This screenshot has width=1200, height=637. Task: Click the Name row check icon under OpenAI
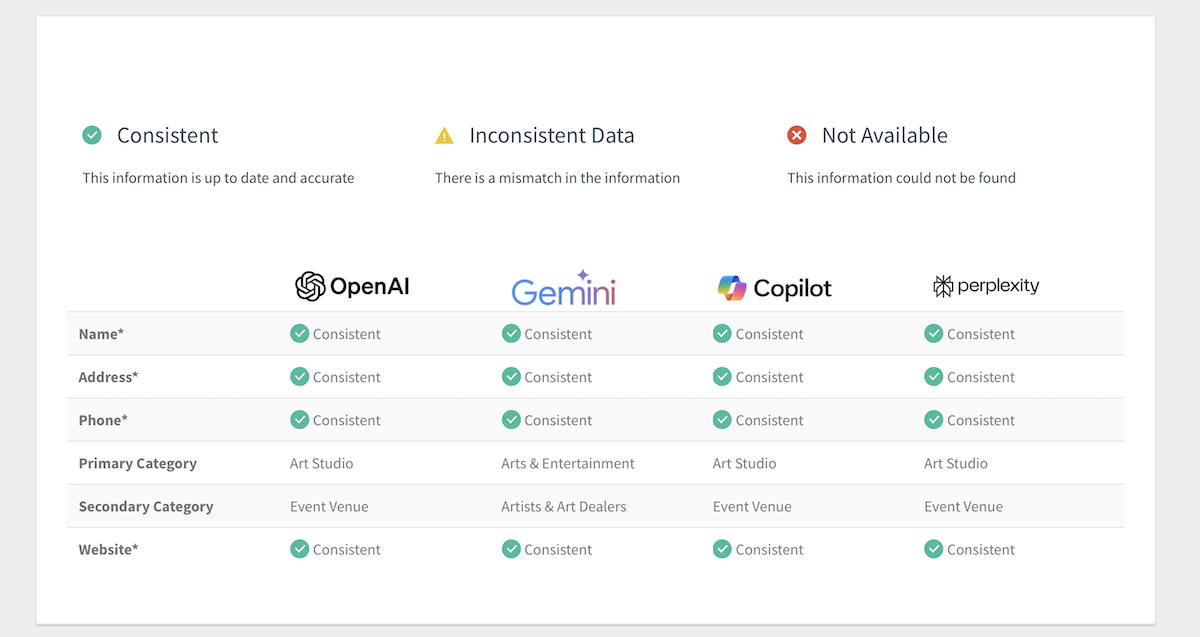299,333
